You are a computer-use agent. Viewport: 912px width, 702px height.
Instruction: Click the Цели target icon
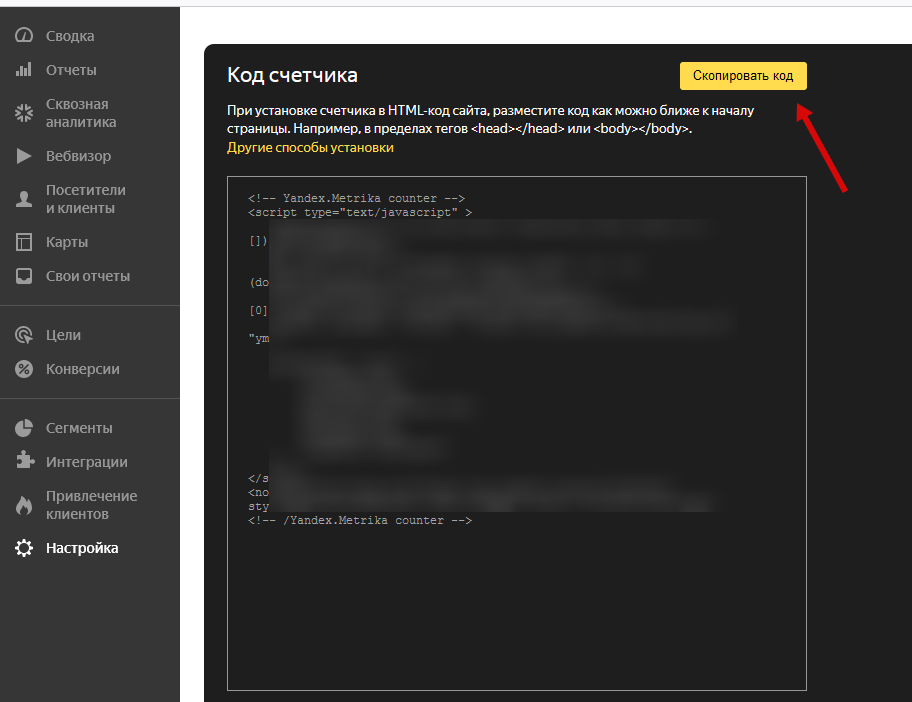click(24, 335)
